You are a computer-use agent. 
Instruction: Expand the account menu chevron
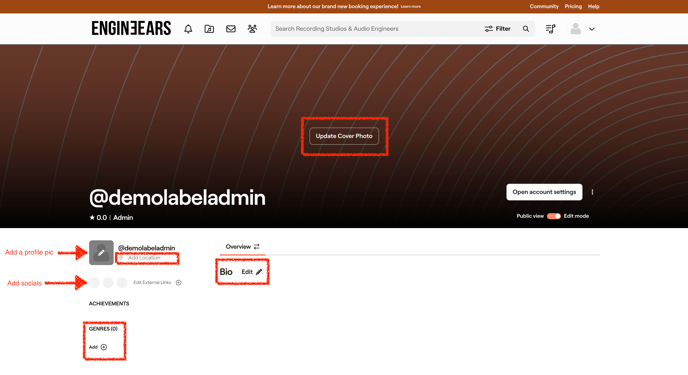(x=591, y=29)
